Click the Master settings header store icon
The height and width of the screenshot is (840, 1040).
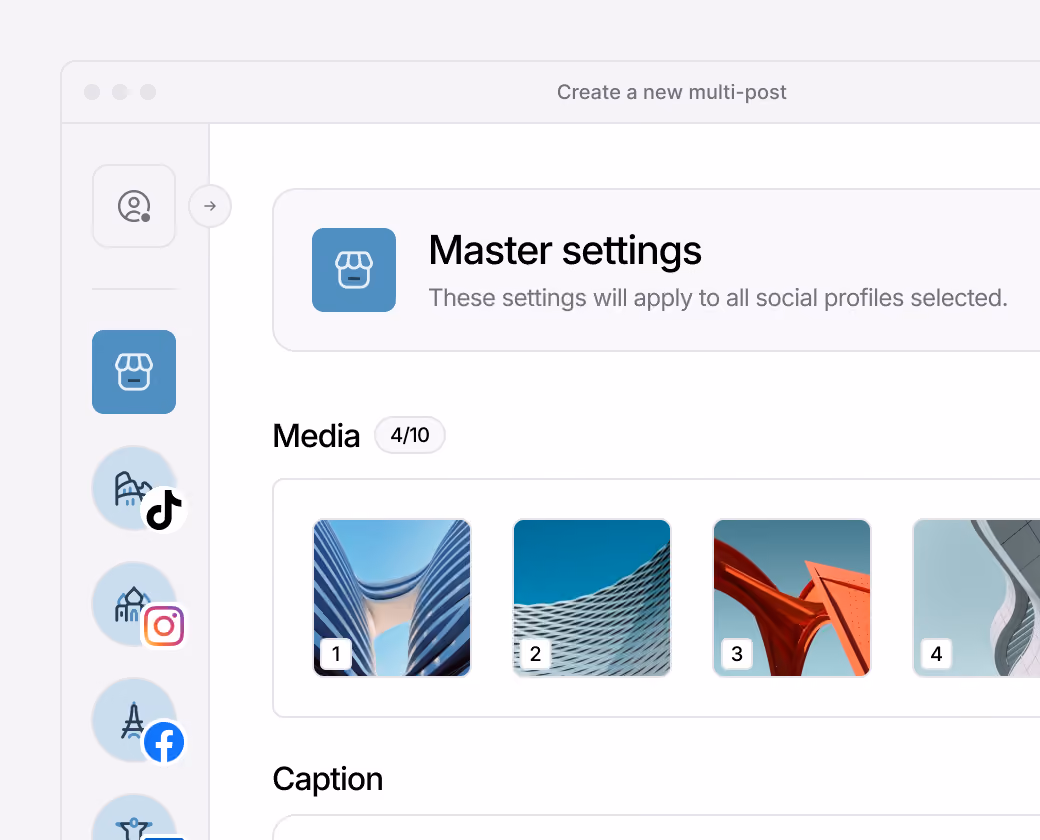click(x=354, y=270)
